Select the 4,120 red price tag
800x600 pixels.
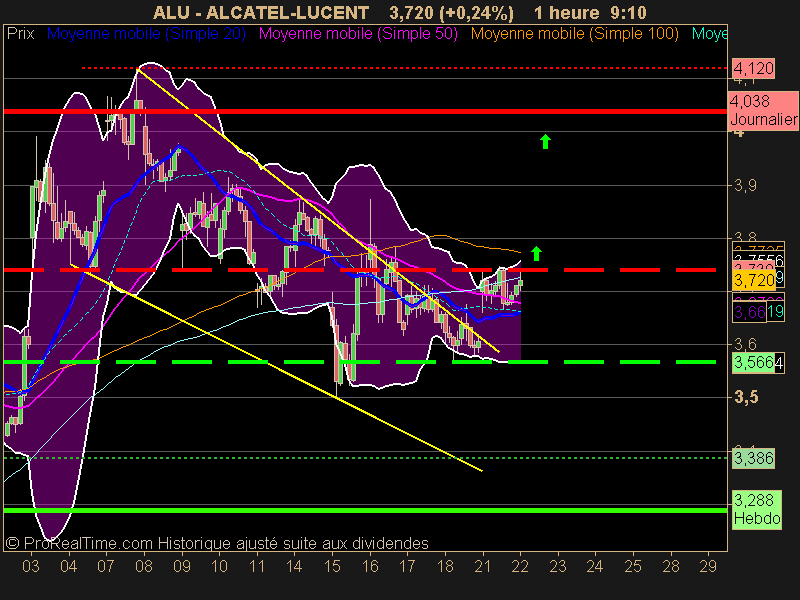tap(754, 68)
